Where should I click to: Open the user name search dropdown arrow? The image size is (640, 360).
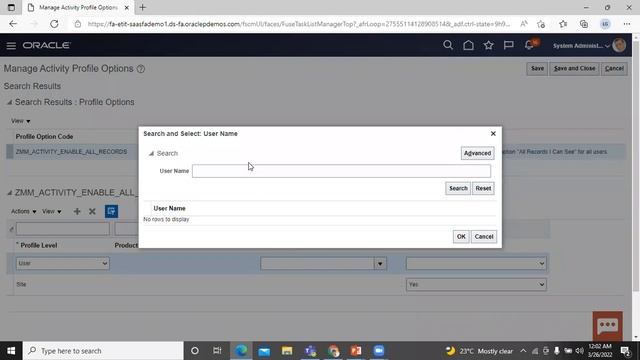coord(380,264)
